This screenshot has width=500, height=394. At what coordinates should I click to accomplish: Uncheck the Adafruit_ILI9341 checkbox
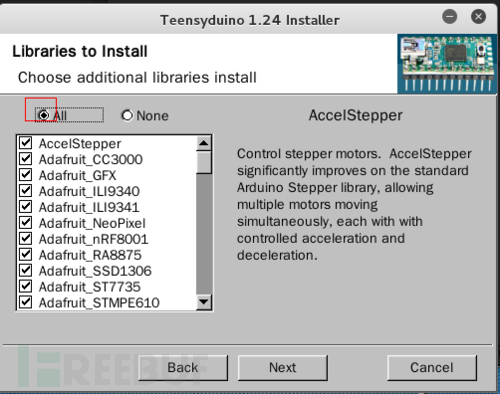[x=26, y=207]
